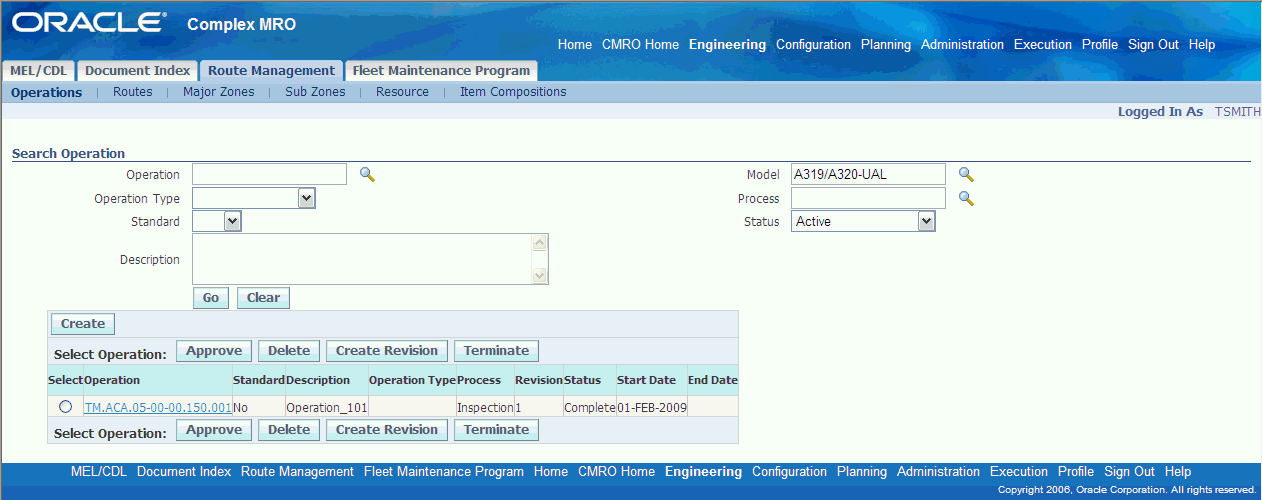The image size is (1262, 500).
Task: Click the Terminate button above the table
Action: pyautogui.click(x=497, y=351)
